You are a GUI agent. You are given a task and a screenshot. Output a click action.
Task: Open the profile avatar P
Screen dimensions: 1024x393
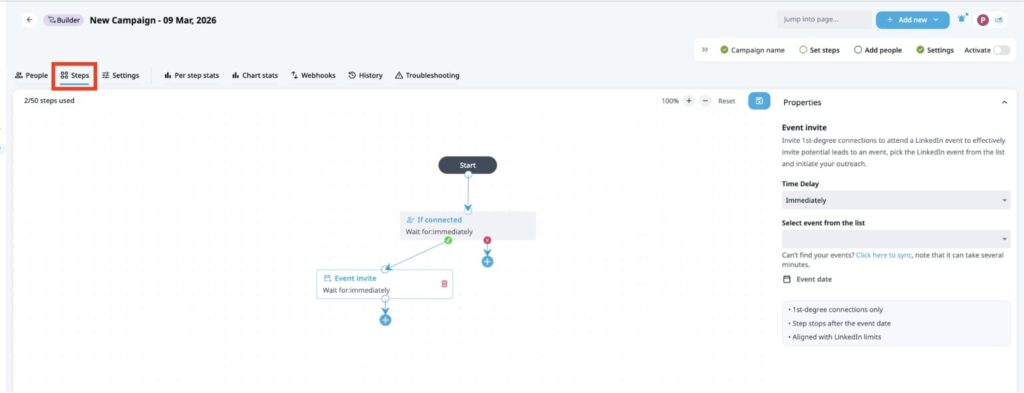[x=982, y=20]
